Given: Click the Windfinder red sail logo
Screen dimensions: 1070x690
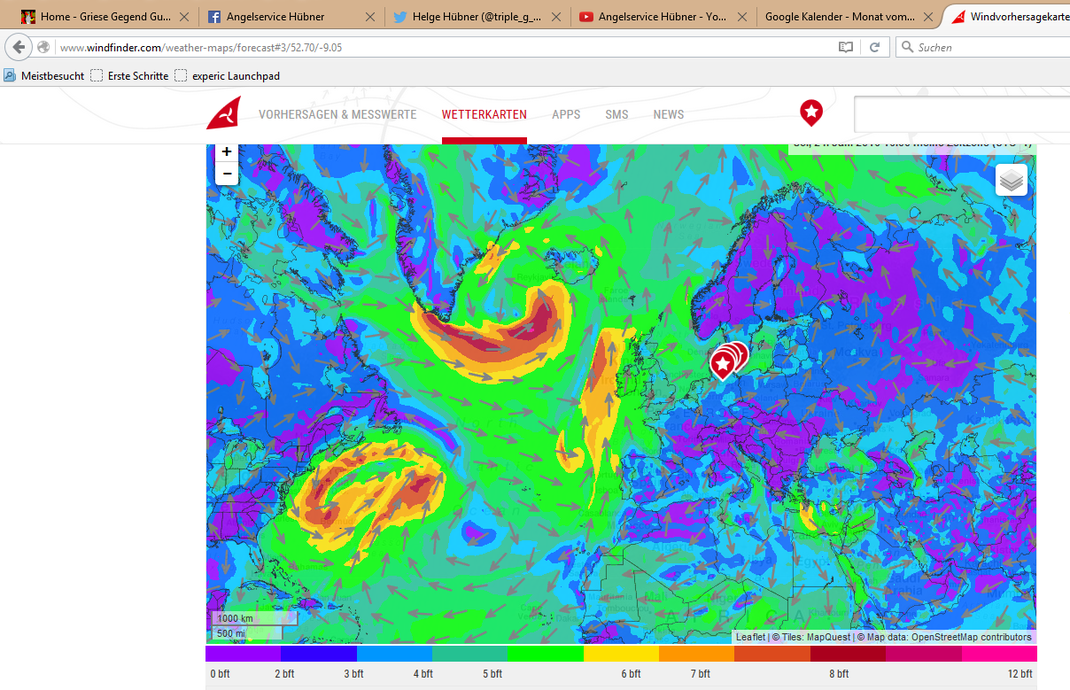Looking at the screenshot, I should coord(224,113).
